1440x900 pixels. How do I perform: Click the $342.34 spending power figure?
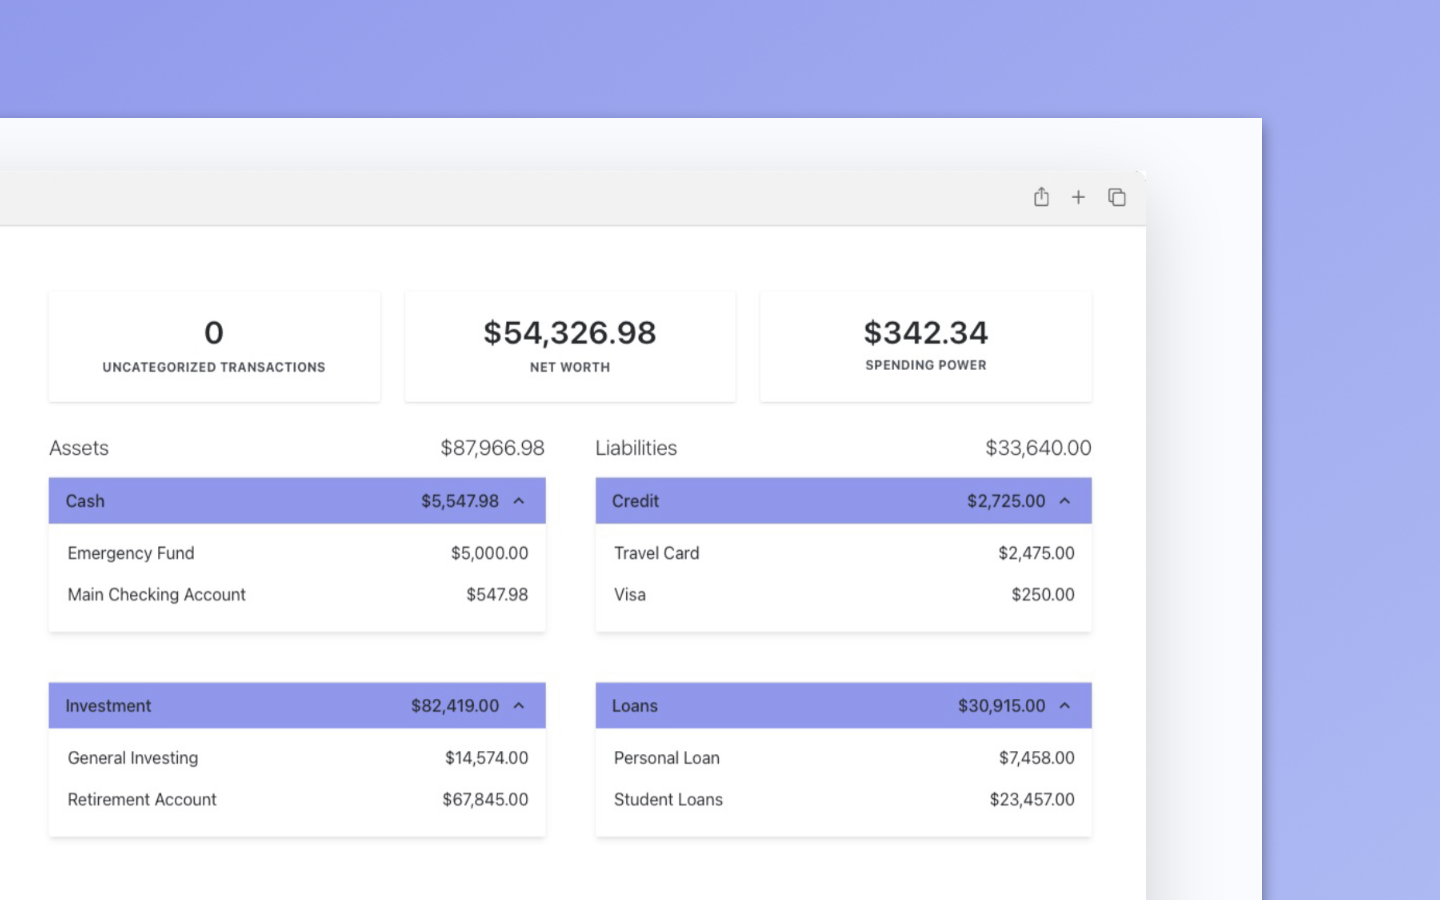[x=926, y=332]
